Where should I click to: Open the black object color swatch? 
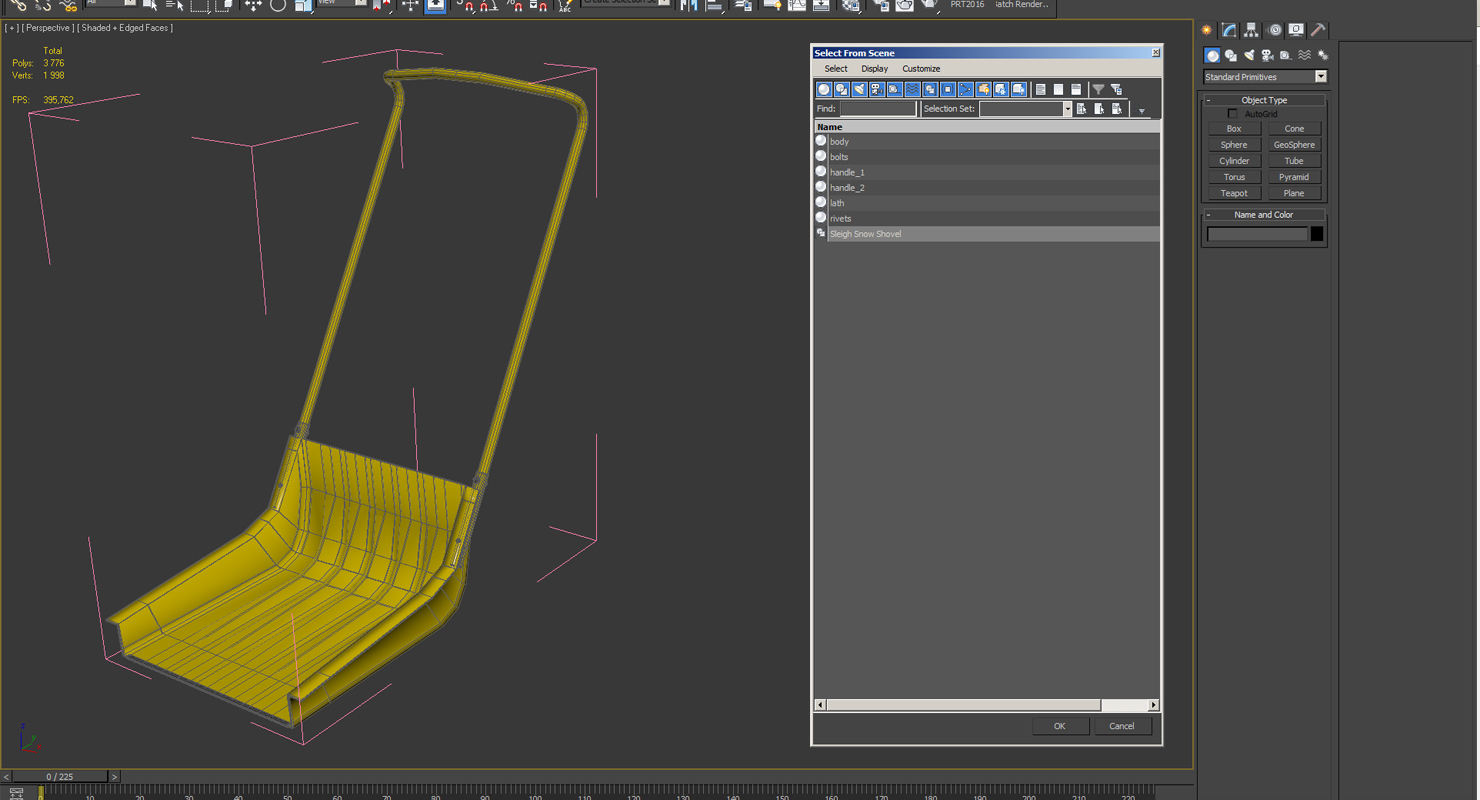click(1317, 234)
